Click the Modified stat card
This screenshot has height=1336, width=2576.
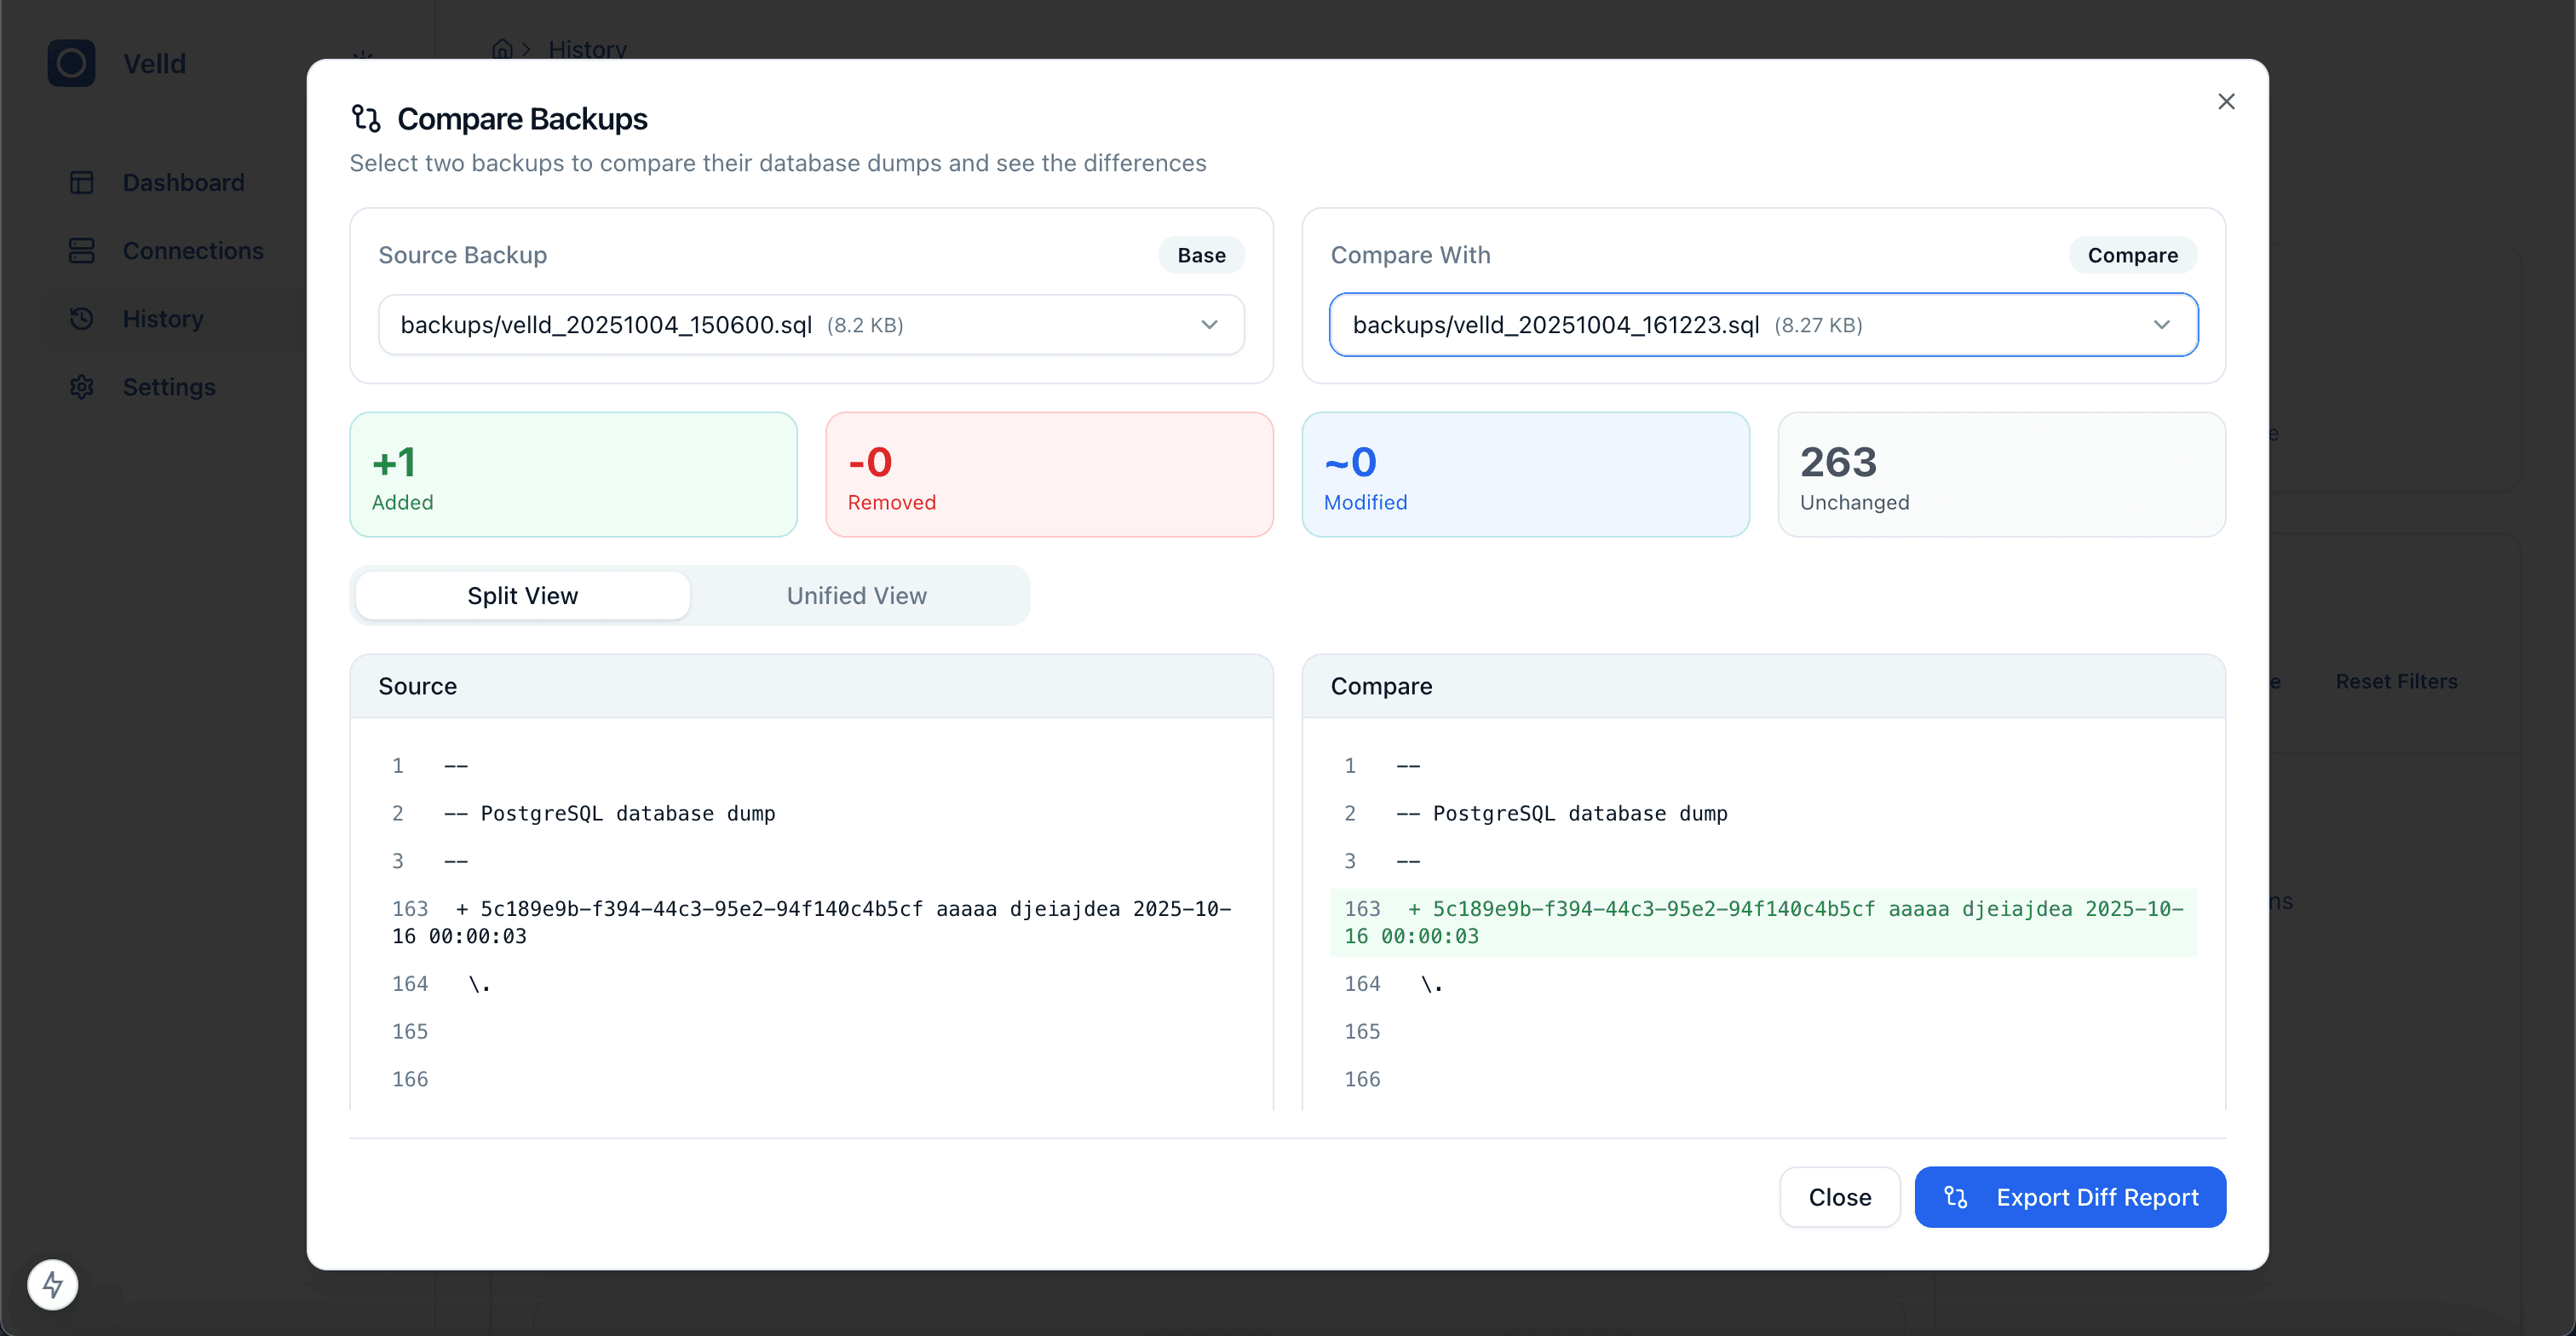tap(1525, 475)
